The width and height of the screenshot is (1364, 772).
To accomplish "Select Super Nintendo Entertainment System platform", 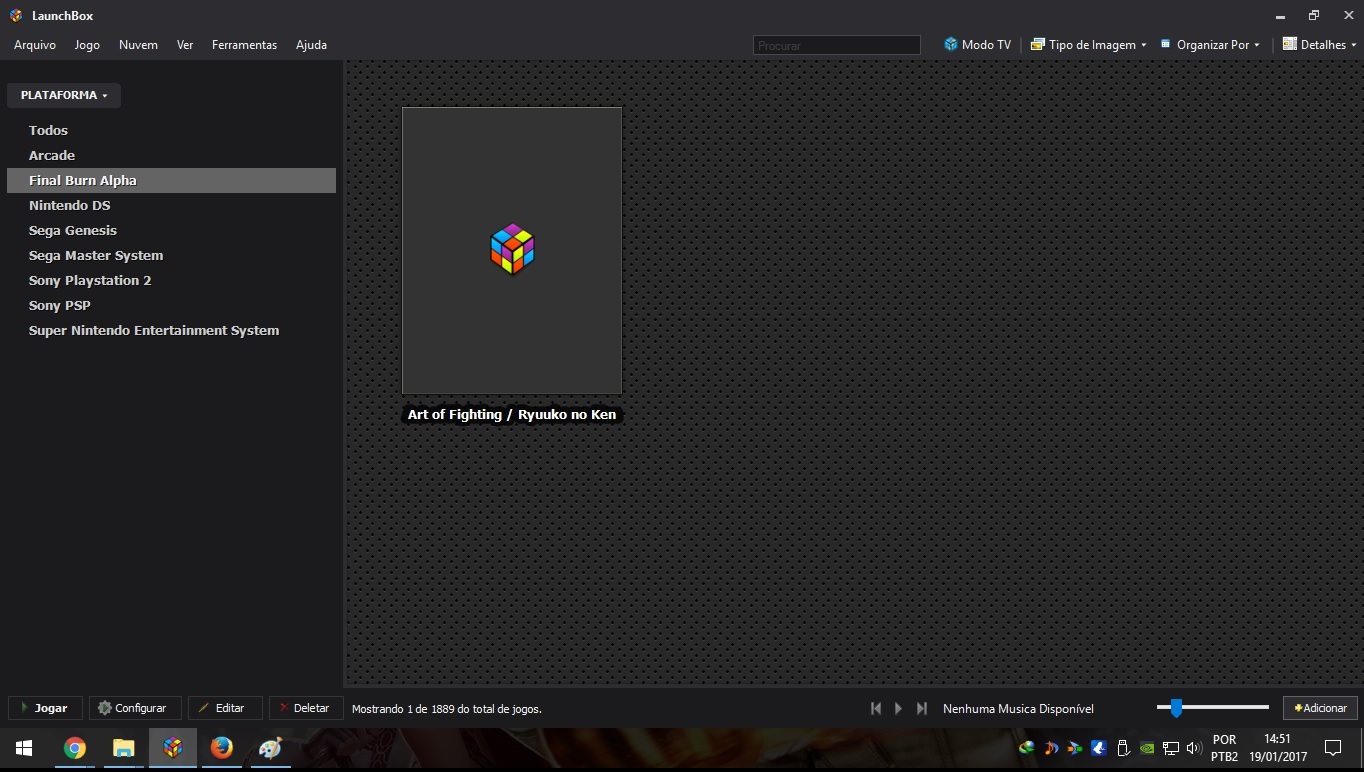I will coord(171,330).
